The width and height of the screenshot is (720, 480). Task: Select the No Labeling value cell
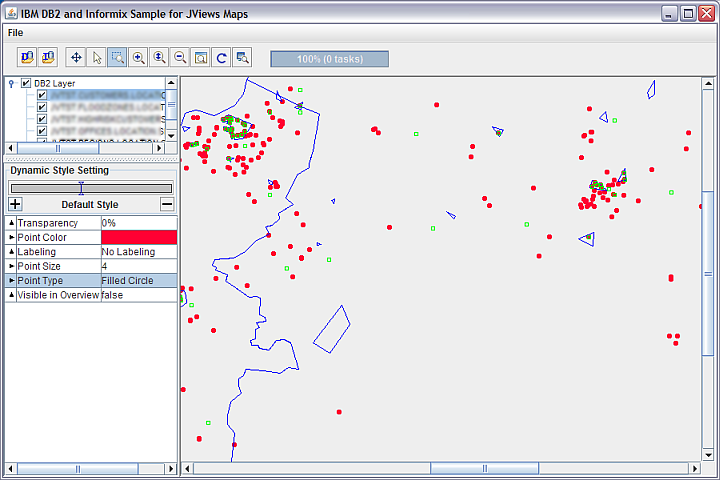click(x=139, y=252)
